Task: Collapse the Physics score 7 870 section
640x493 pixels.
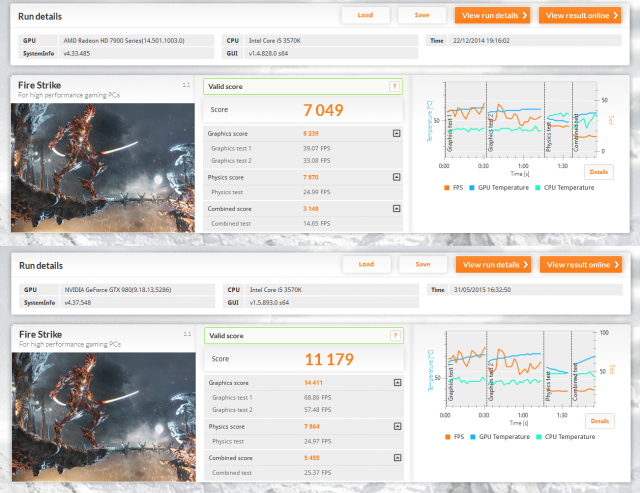Action: [x=396, y=176]
